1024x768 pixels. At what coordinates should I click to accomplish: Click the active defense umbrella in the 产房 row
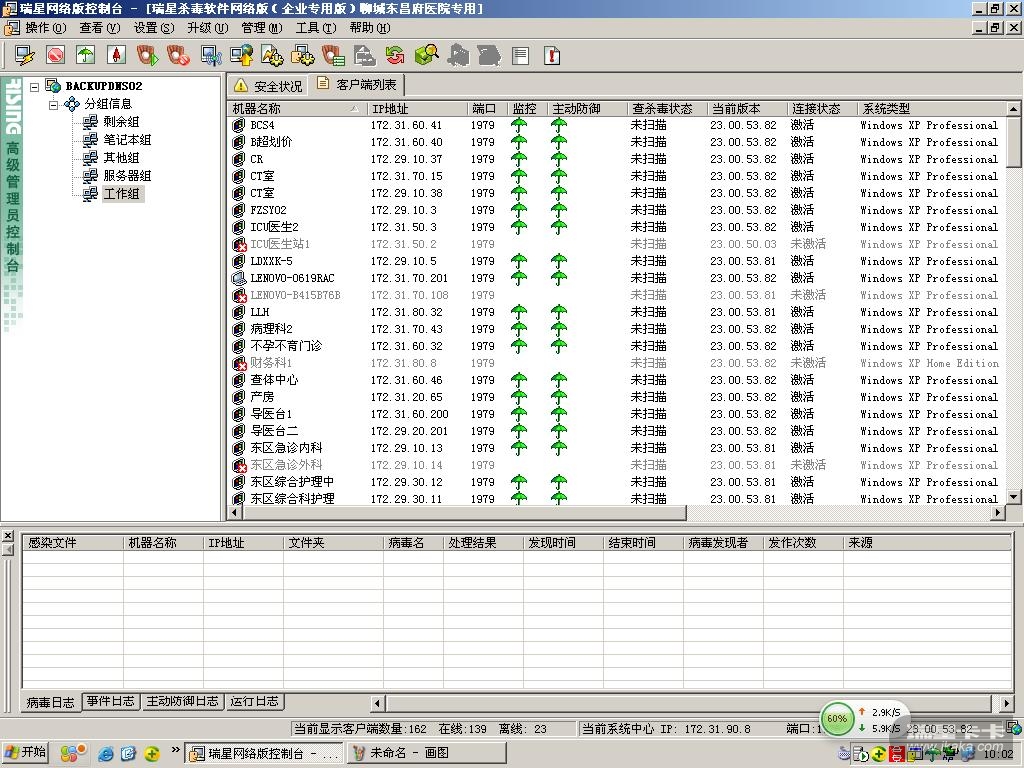coord(558,396)
